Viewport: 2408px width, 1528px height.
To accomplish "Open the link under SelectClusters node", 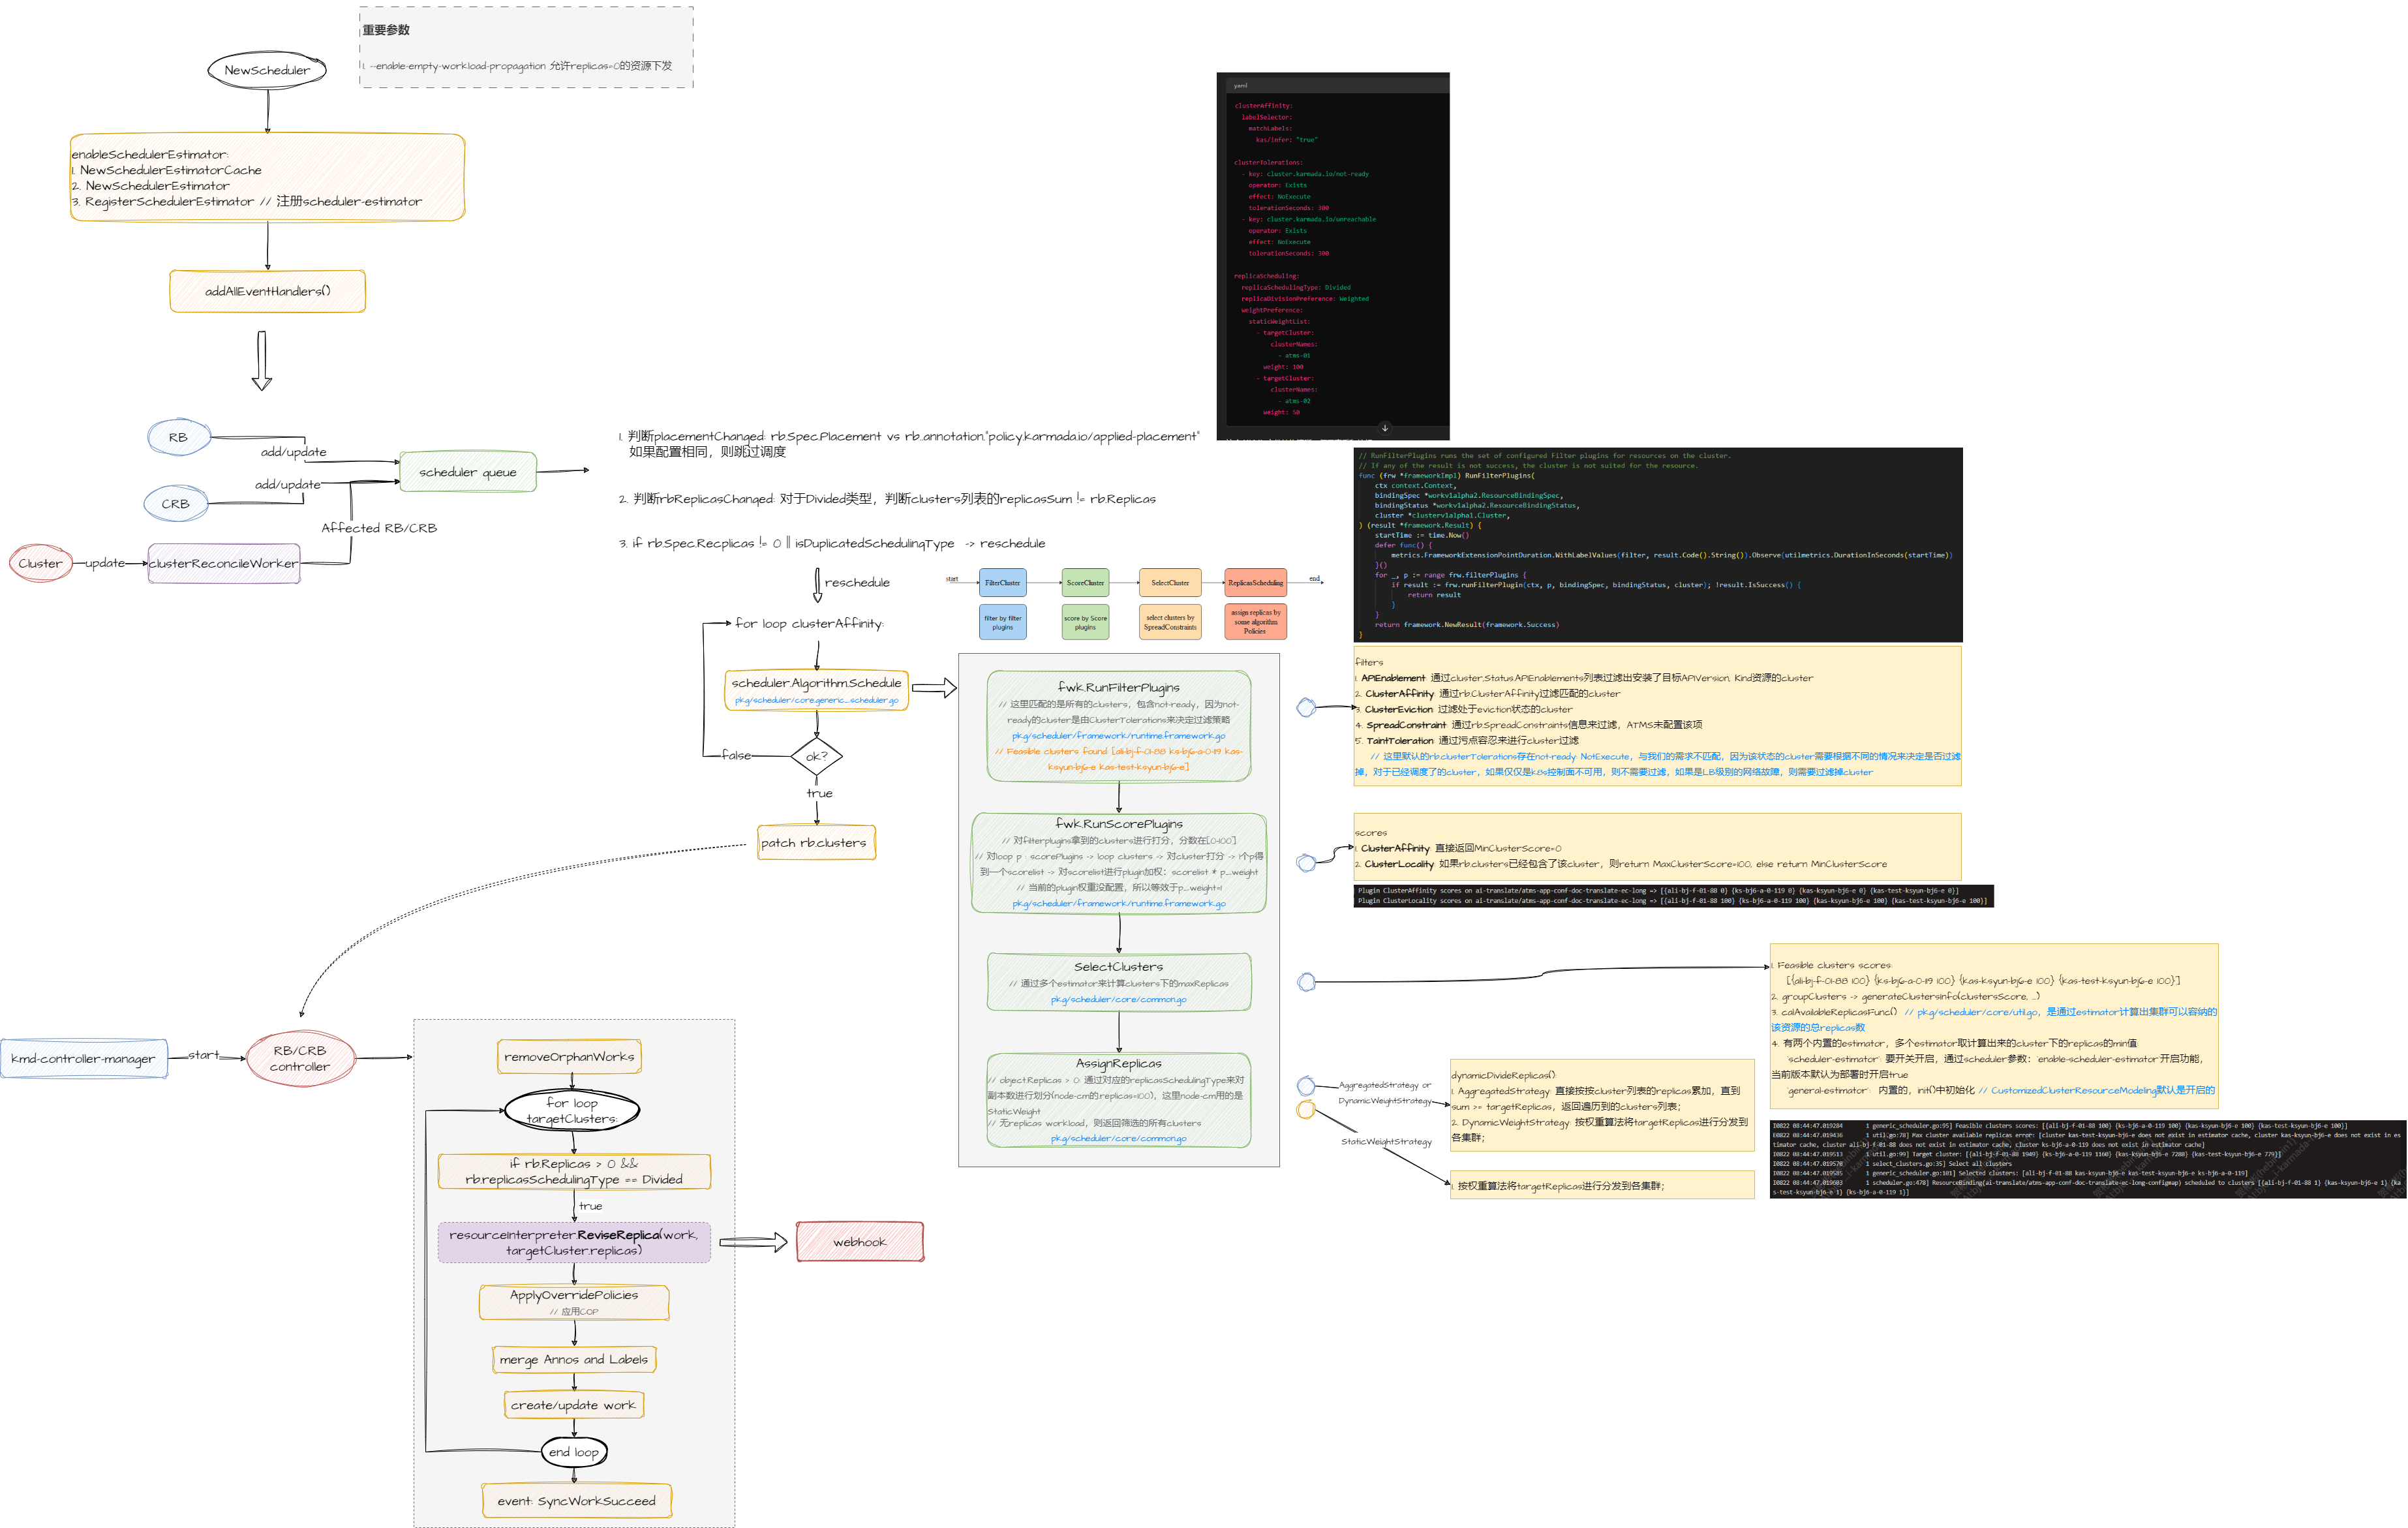I will pyautogui.click(x=1118, y=999).
